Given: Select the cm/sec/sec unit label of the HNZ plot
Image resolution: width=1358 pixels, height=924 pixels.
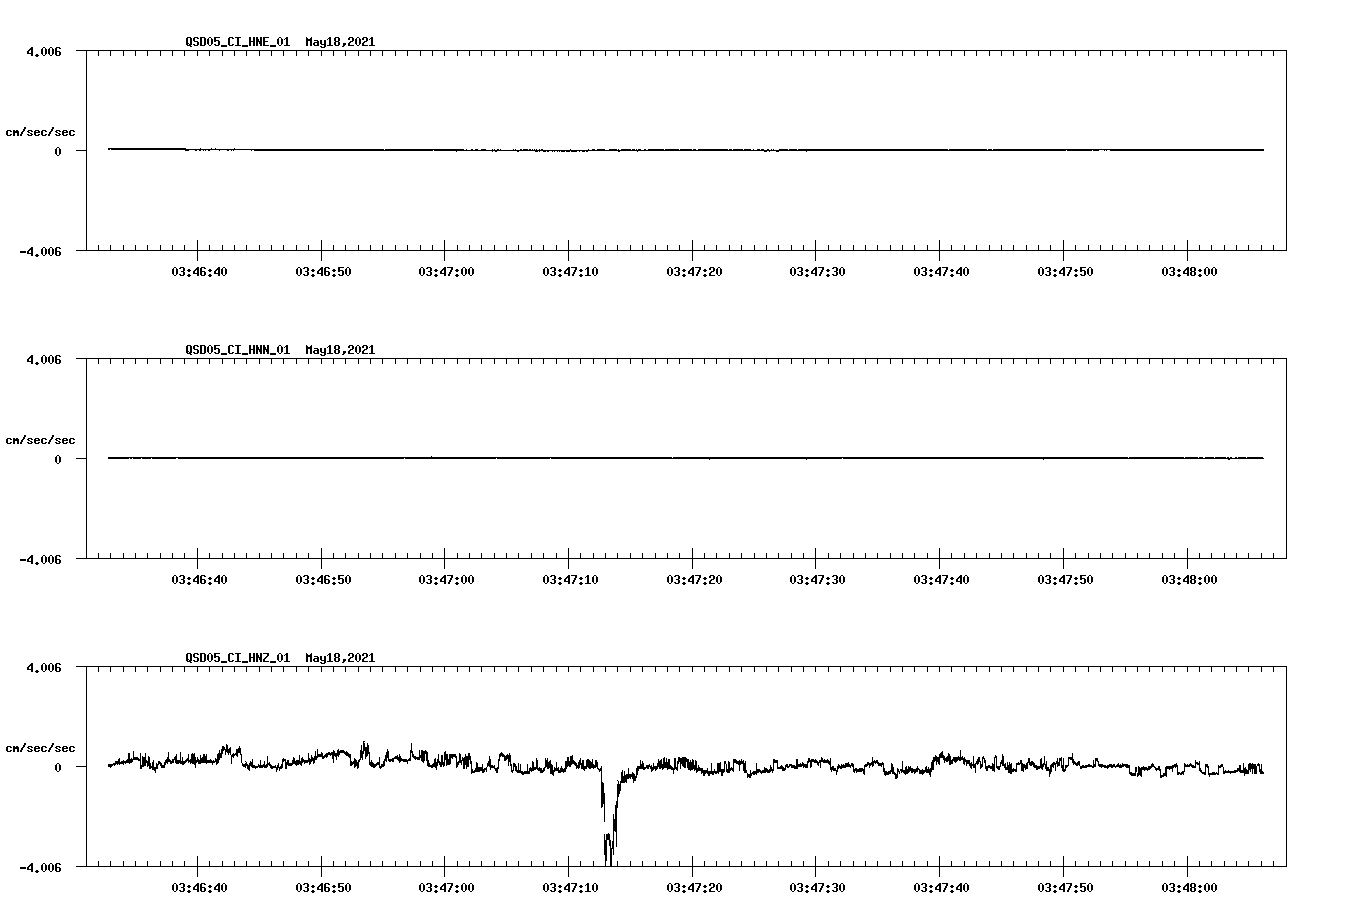Looking at the screenshot, I should point(41,746).
